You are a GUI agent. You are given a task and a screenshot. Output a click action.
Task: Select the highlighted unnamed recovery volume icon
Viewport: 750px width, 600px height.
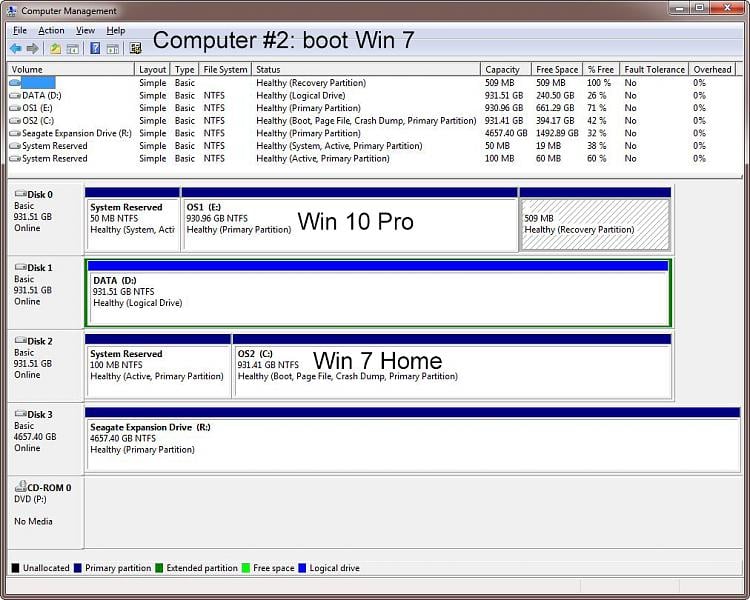point(15,83)
